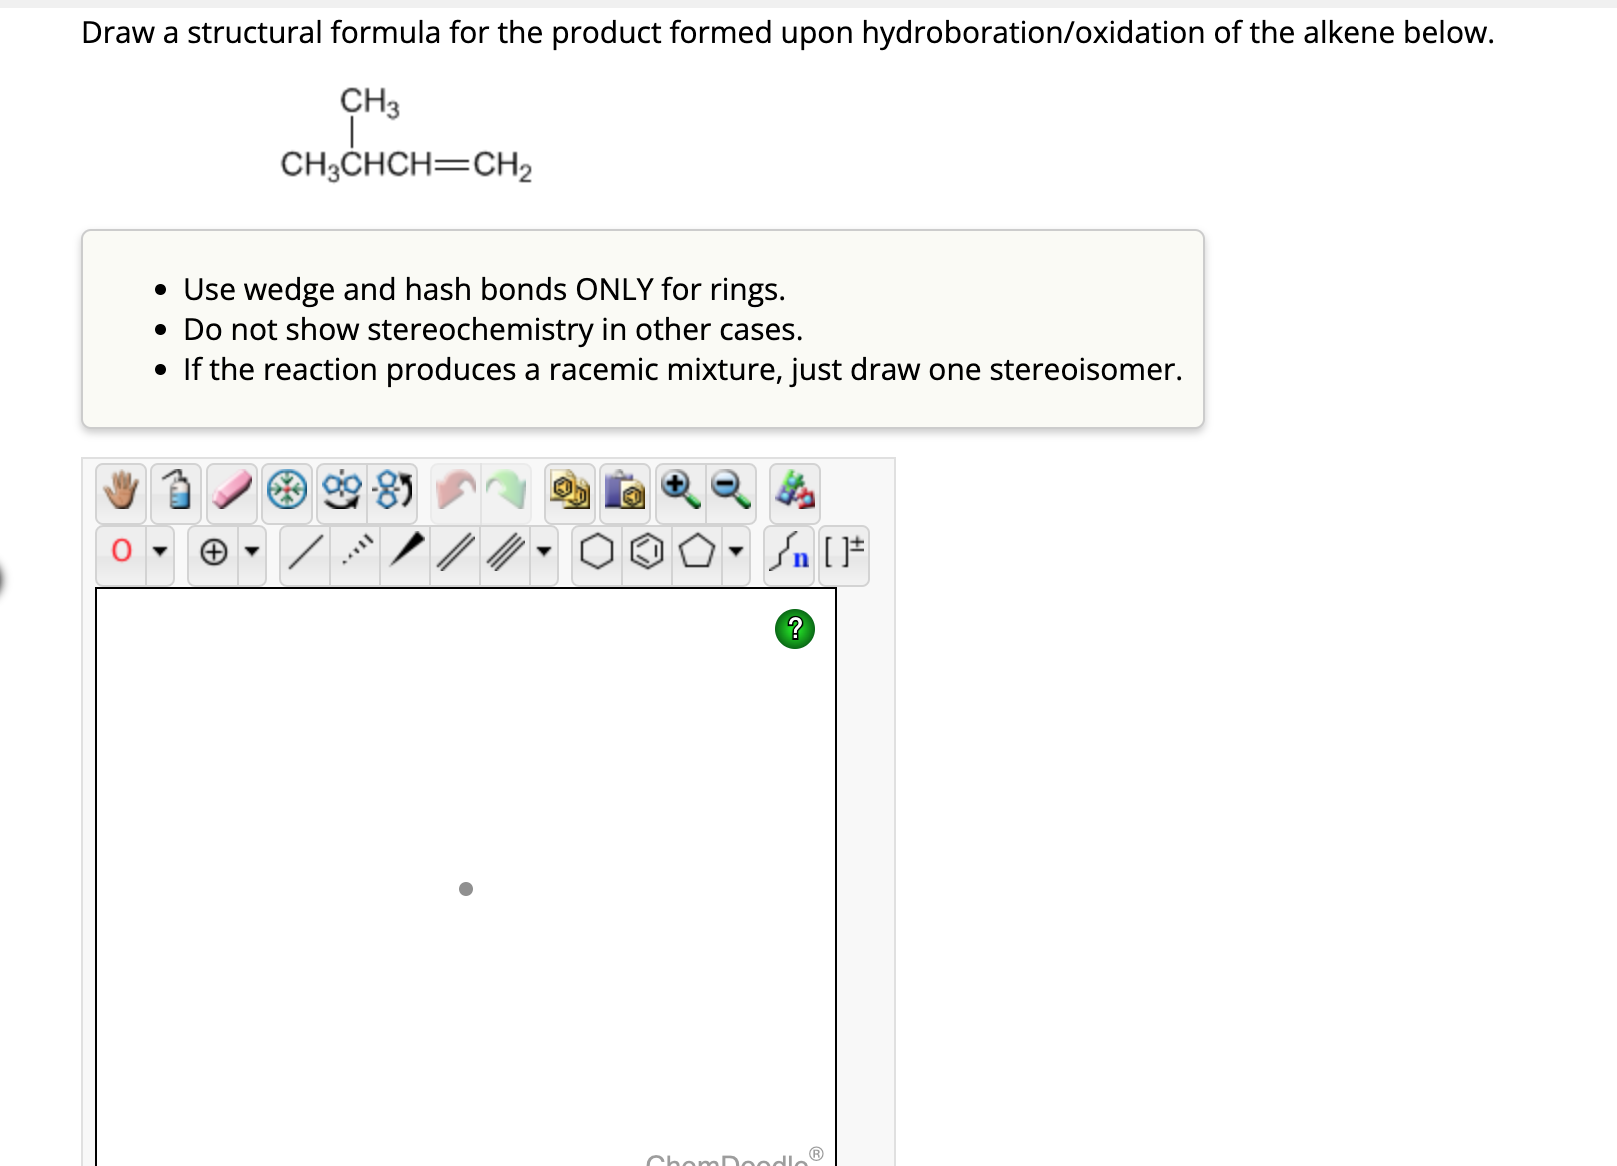Open the charge tool dropdown

click(x=250, y=552)
